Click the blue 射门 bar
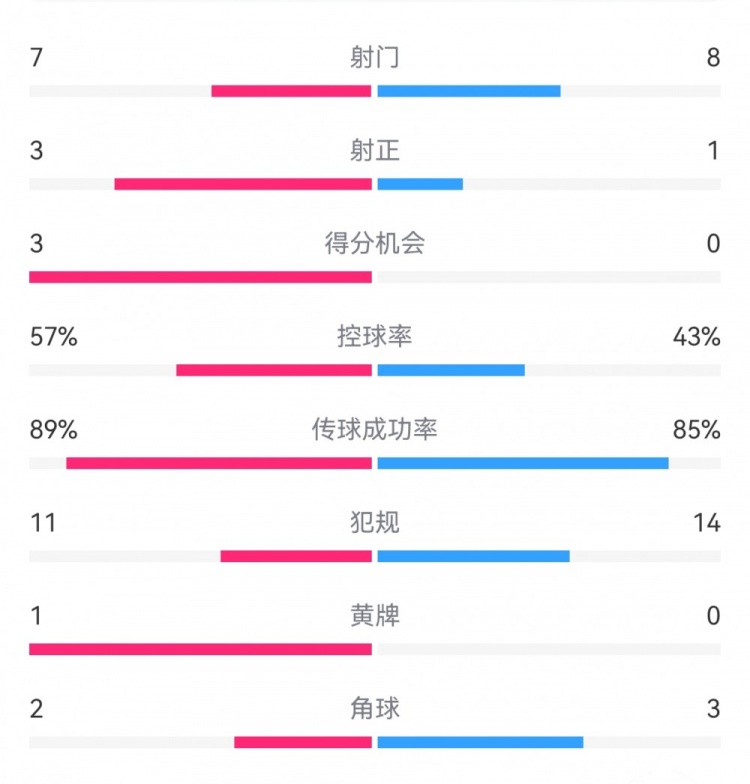The height and width of the screenshot is (784, 750). point(469,91)
